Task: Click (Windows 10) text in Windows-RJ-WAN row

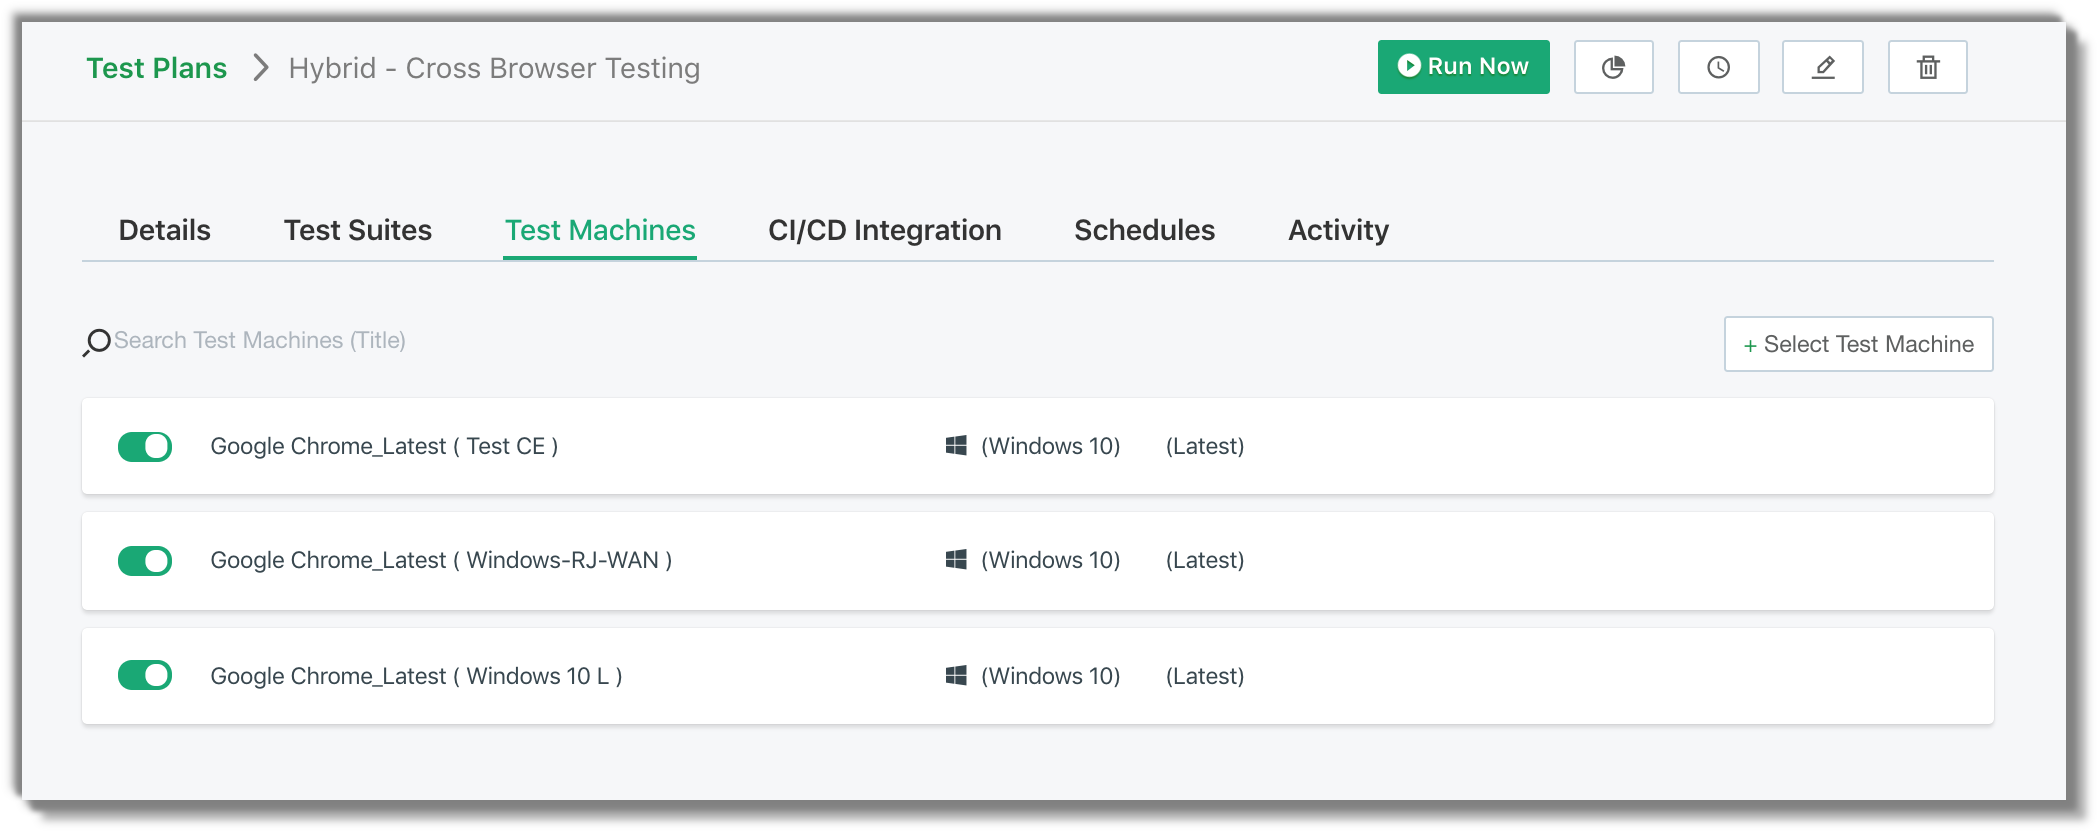Action: (1051, 560)
